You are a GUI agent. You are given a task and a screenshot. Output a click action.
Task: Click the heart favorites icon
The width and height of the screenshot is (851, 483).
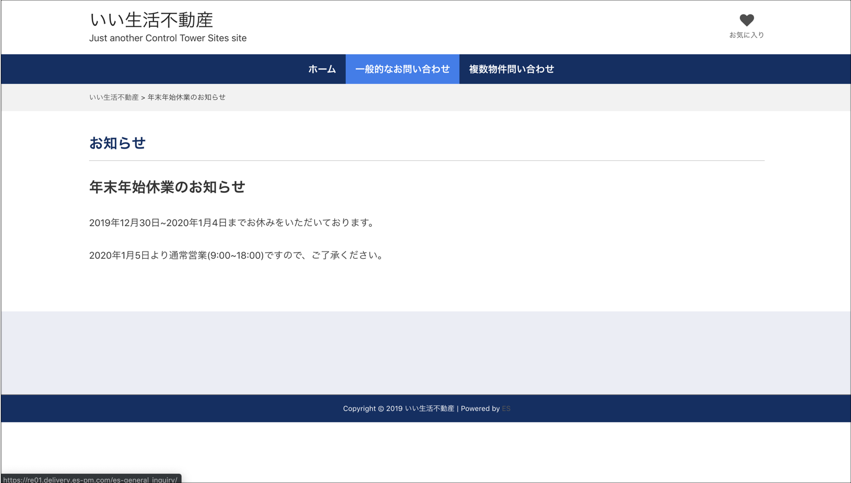746,20
